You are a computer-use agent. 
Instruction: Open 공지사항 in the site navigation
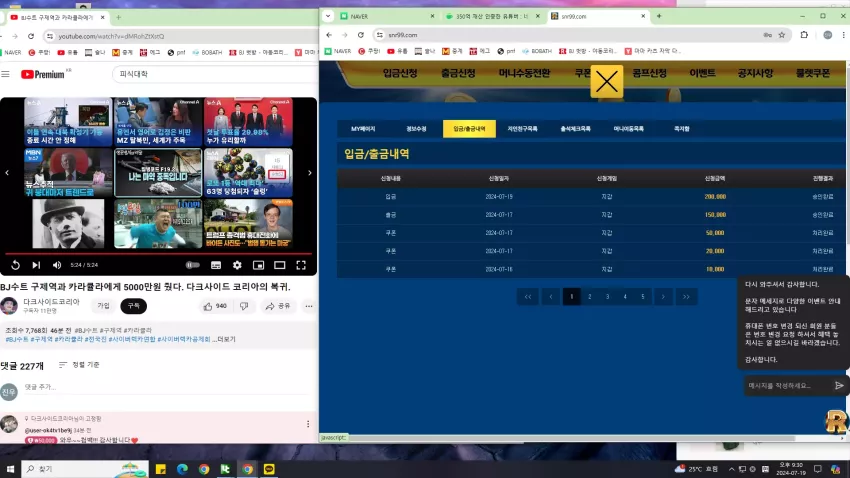coord(755,73)
